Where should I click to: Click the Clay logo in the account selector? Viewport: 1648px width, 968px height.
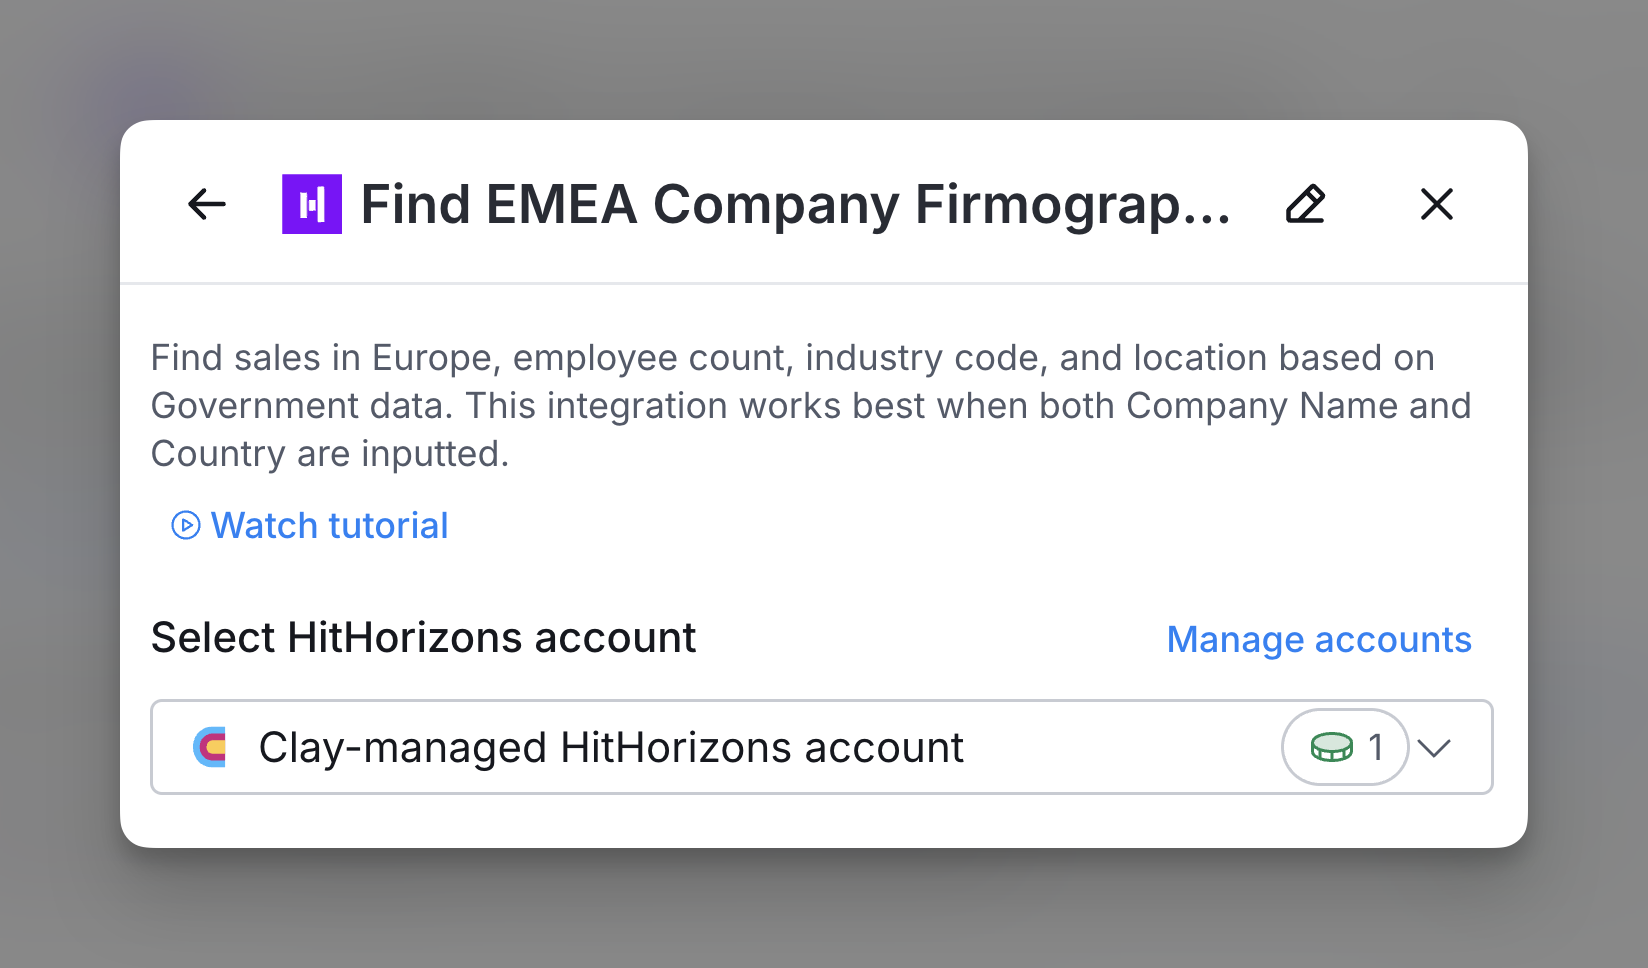[210, 747]
